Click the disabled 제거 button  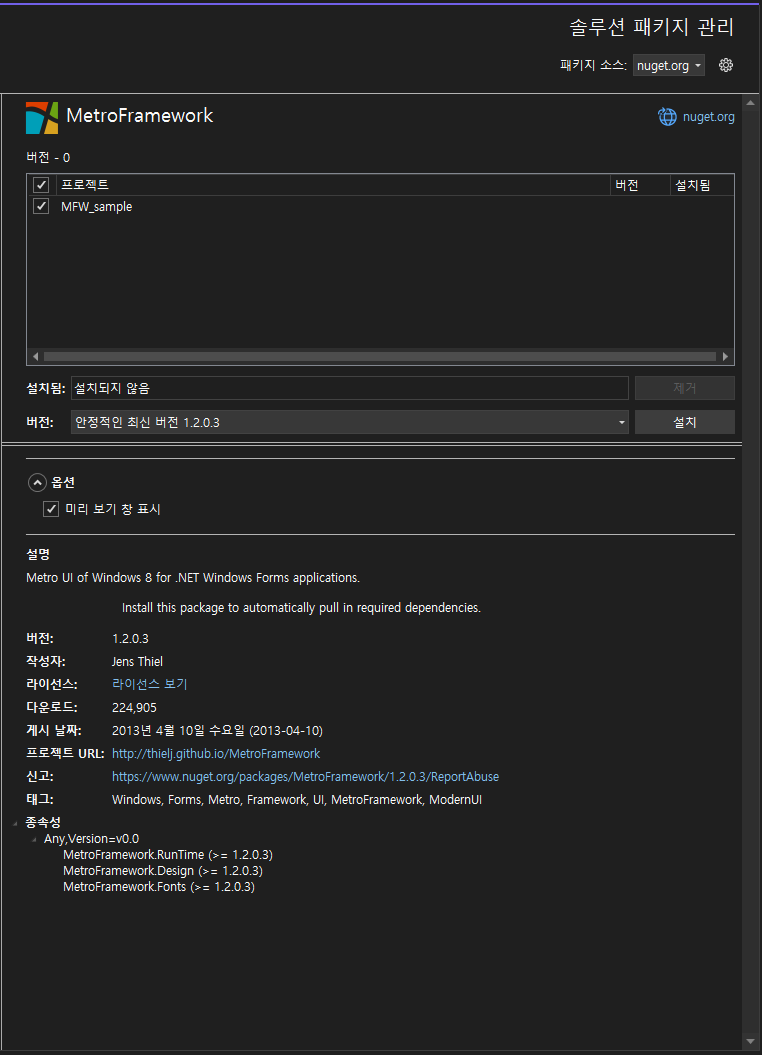(x=685, y=388)
